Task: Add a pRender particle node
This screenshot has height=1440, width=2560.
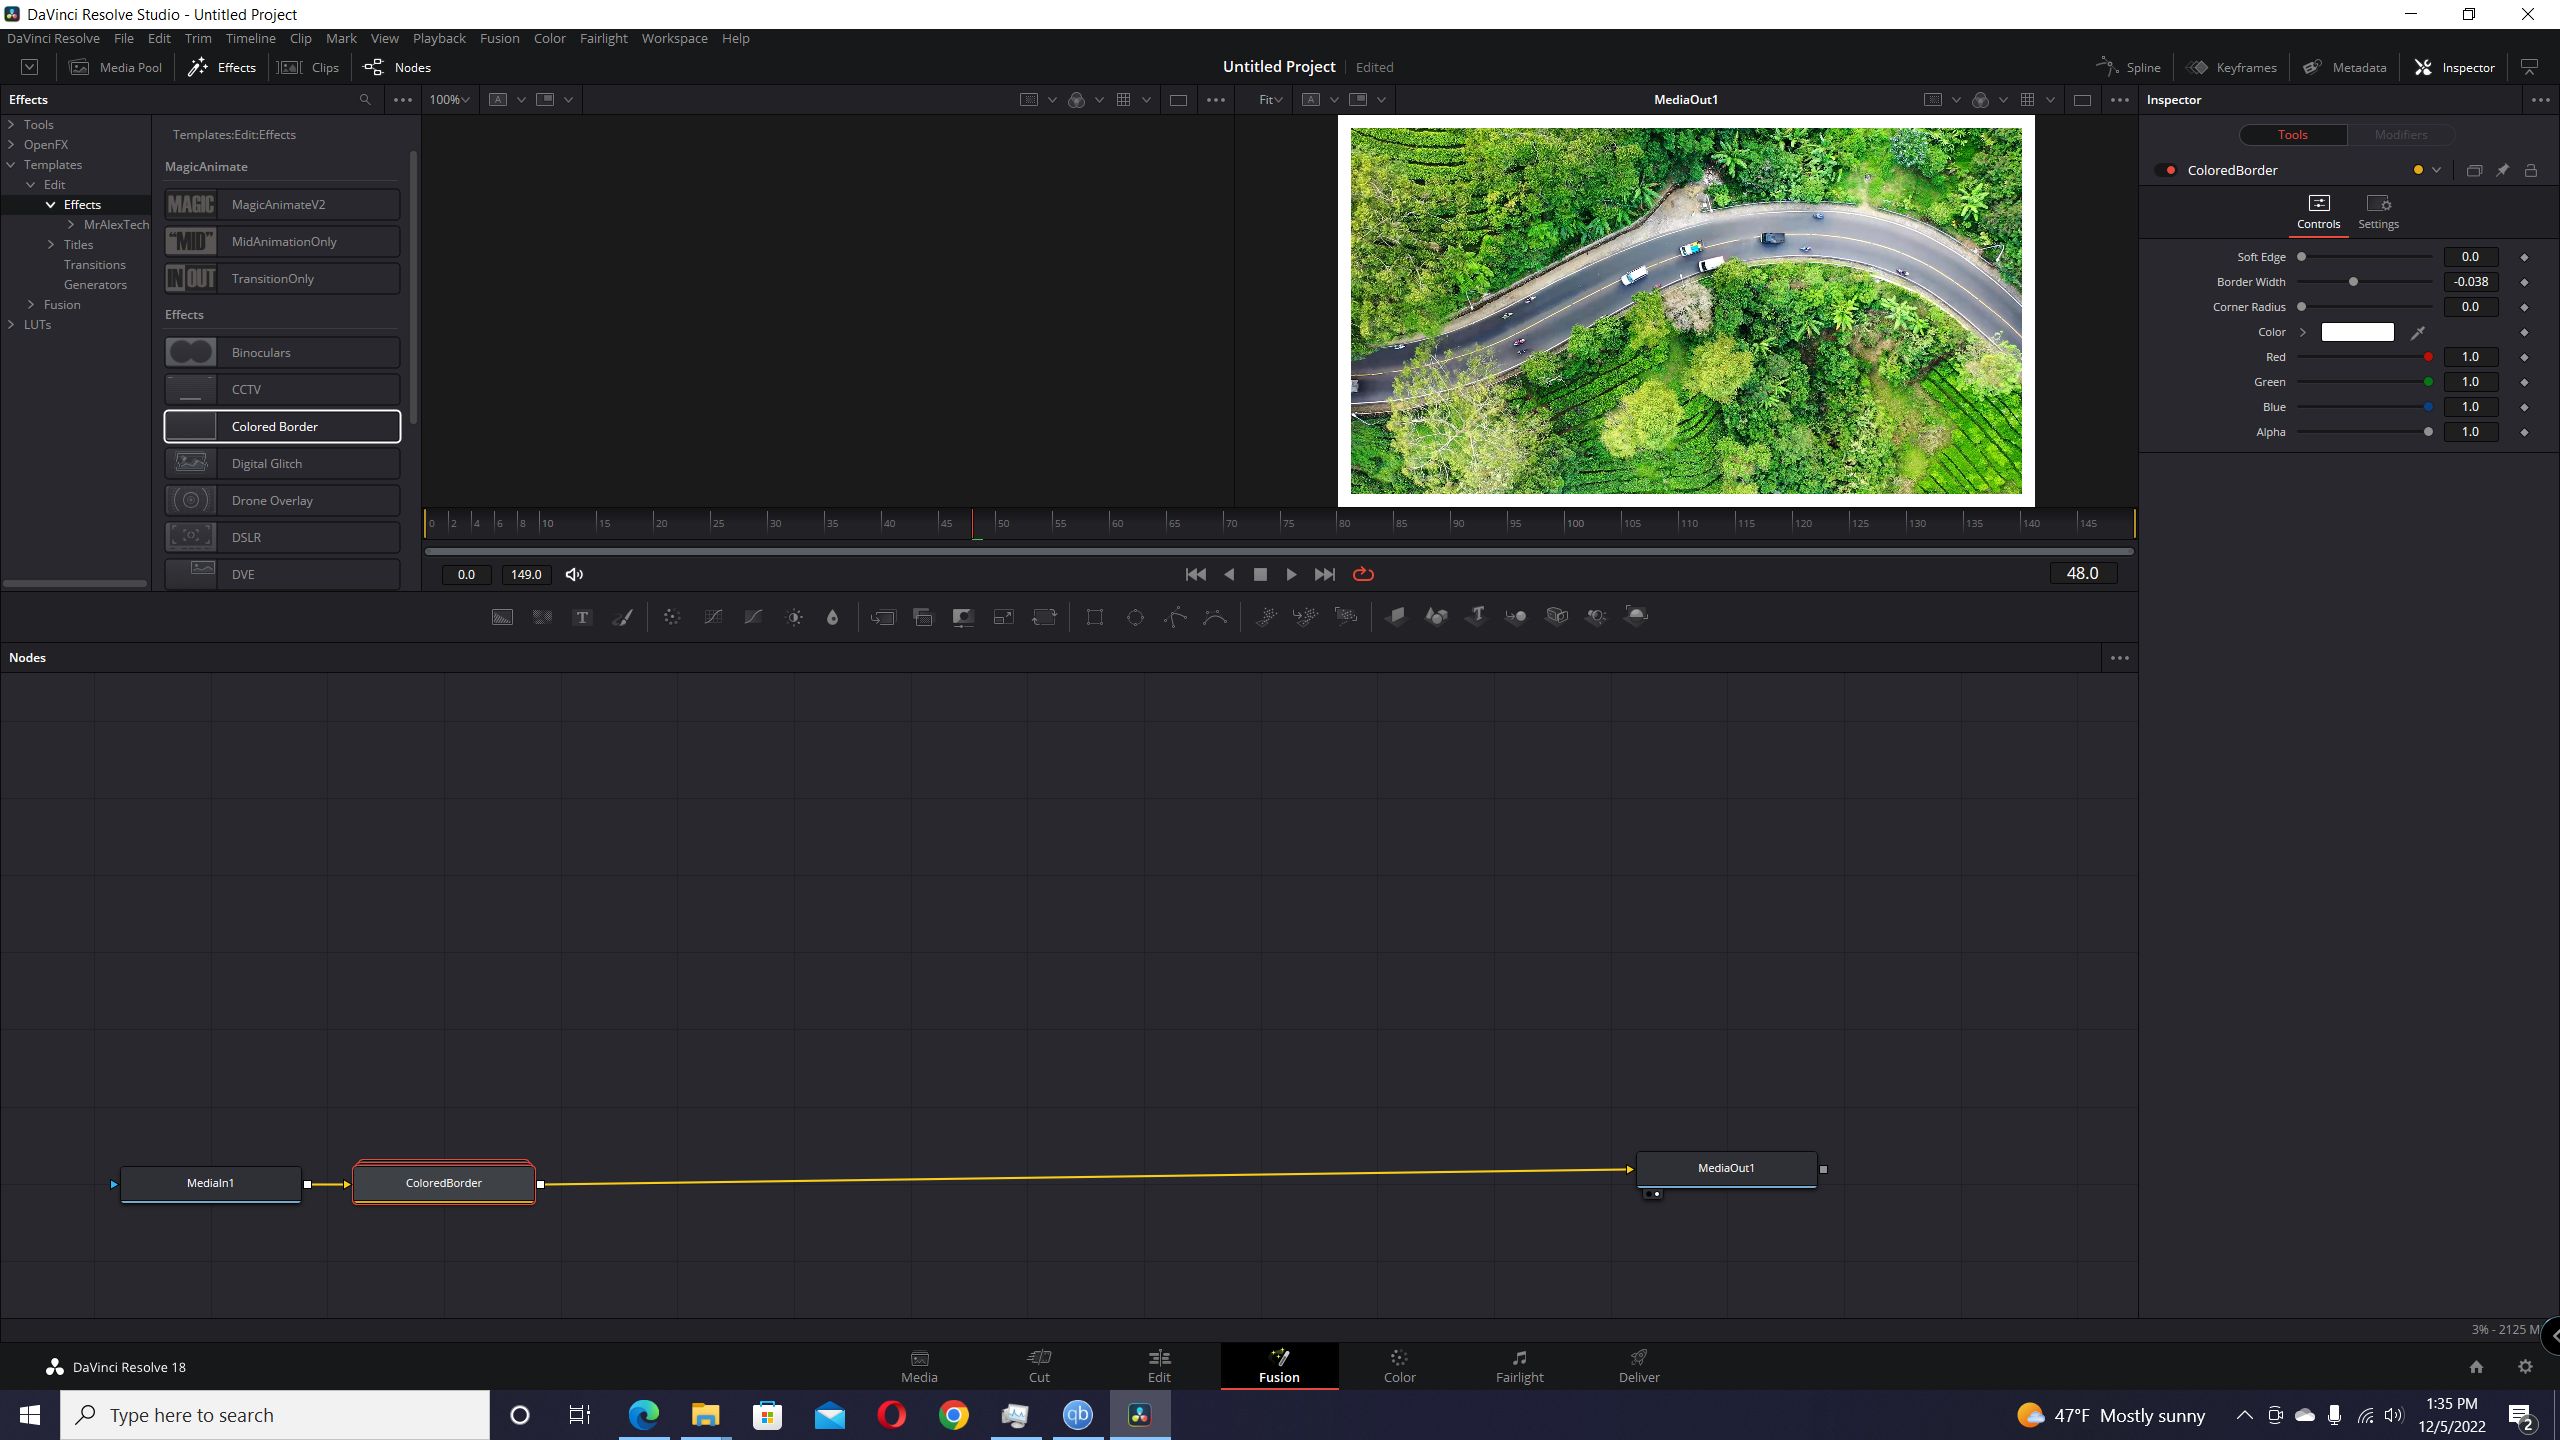Action: coord(1346,617)
